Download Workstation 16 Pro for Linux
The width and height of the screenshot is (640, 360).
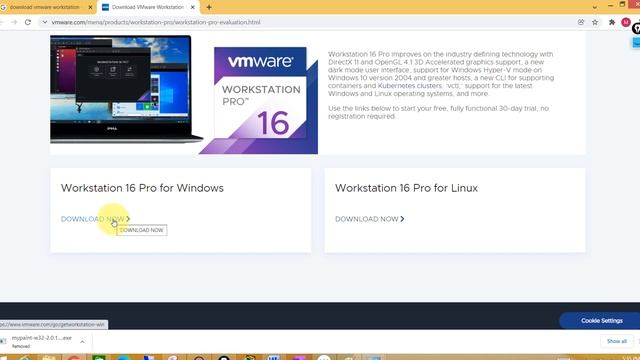369,219
